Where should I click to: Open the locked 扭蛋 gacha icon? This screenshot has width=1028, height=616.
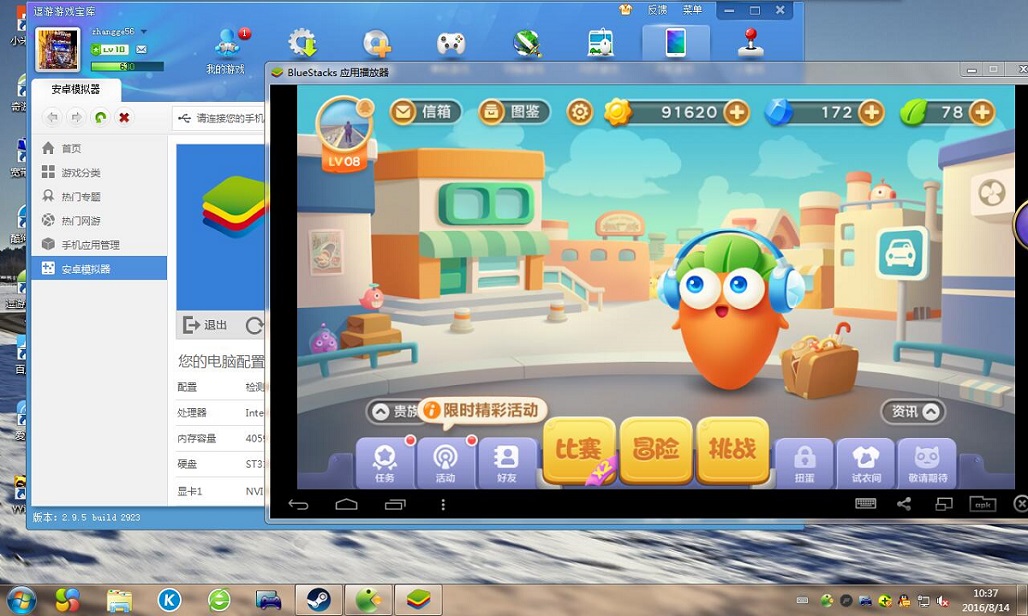tap(804, 463)
